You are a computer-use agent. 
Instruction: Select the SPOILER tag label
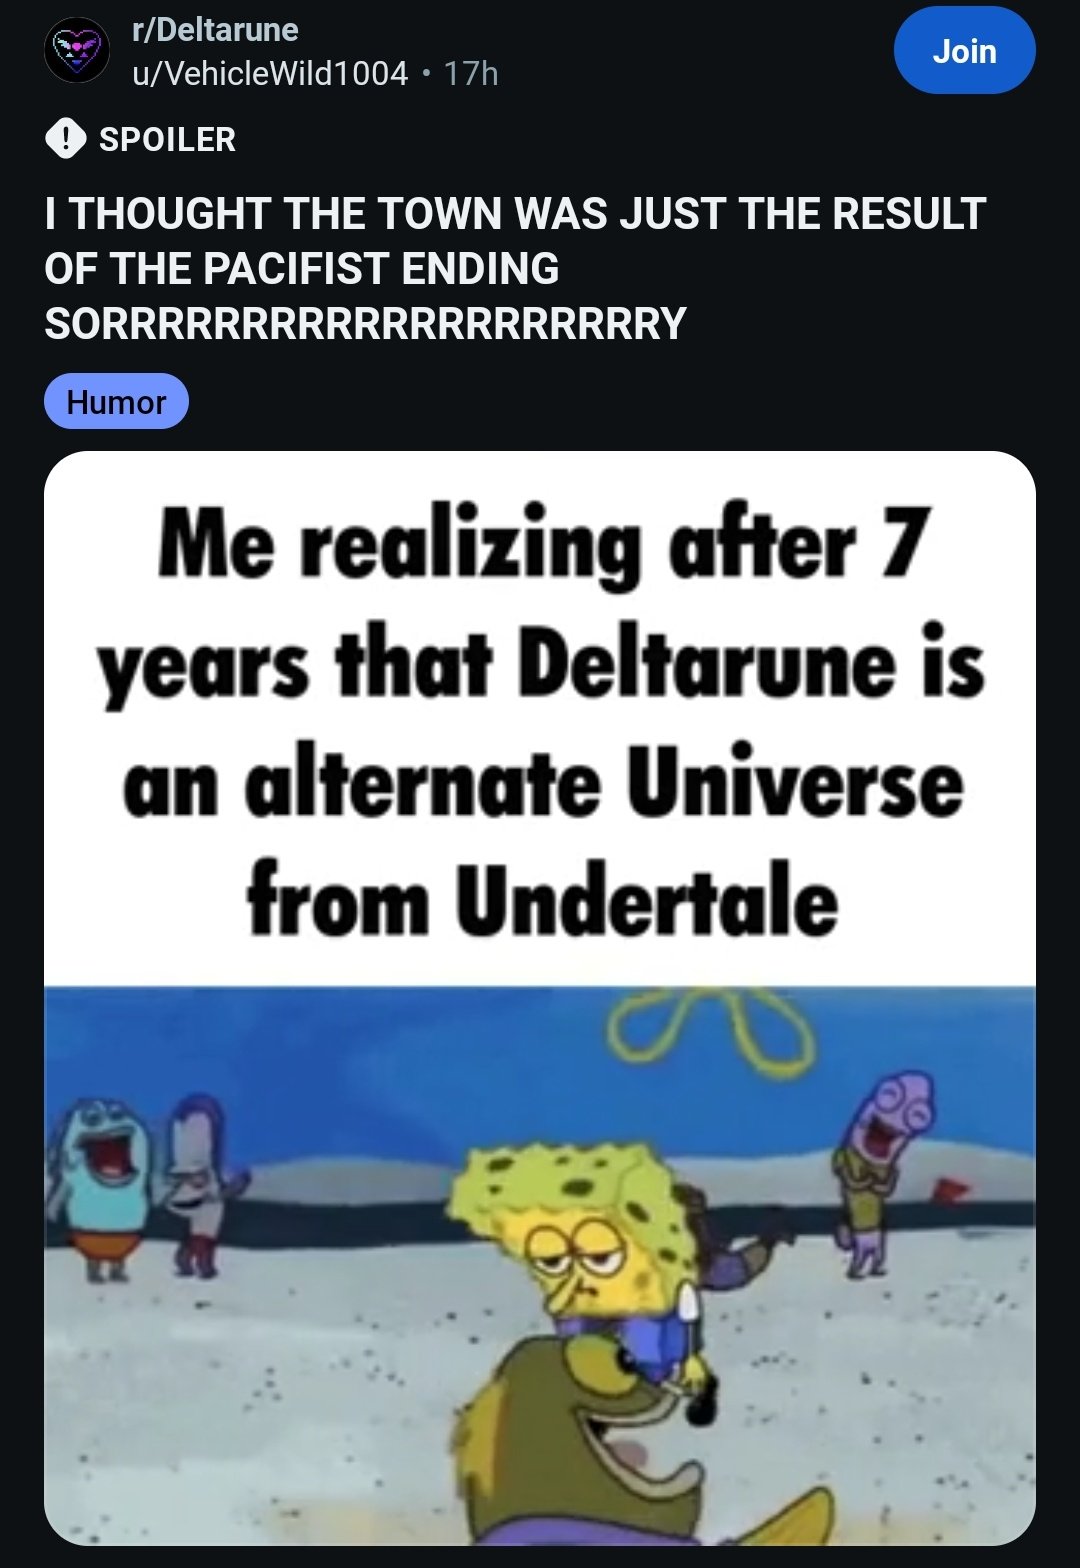point(167,139)
